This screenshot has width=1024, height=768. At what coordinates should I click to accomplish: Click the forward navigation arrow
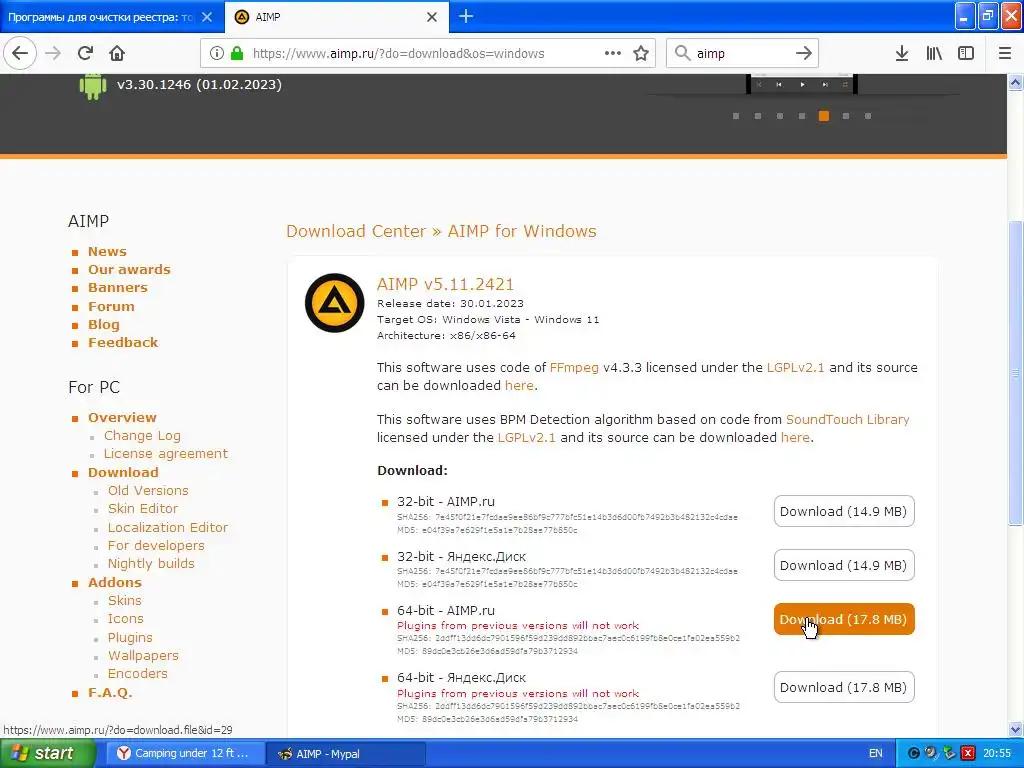(x=53, y=54)
